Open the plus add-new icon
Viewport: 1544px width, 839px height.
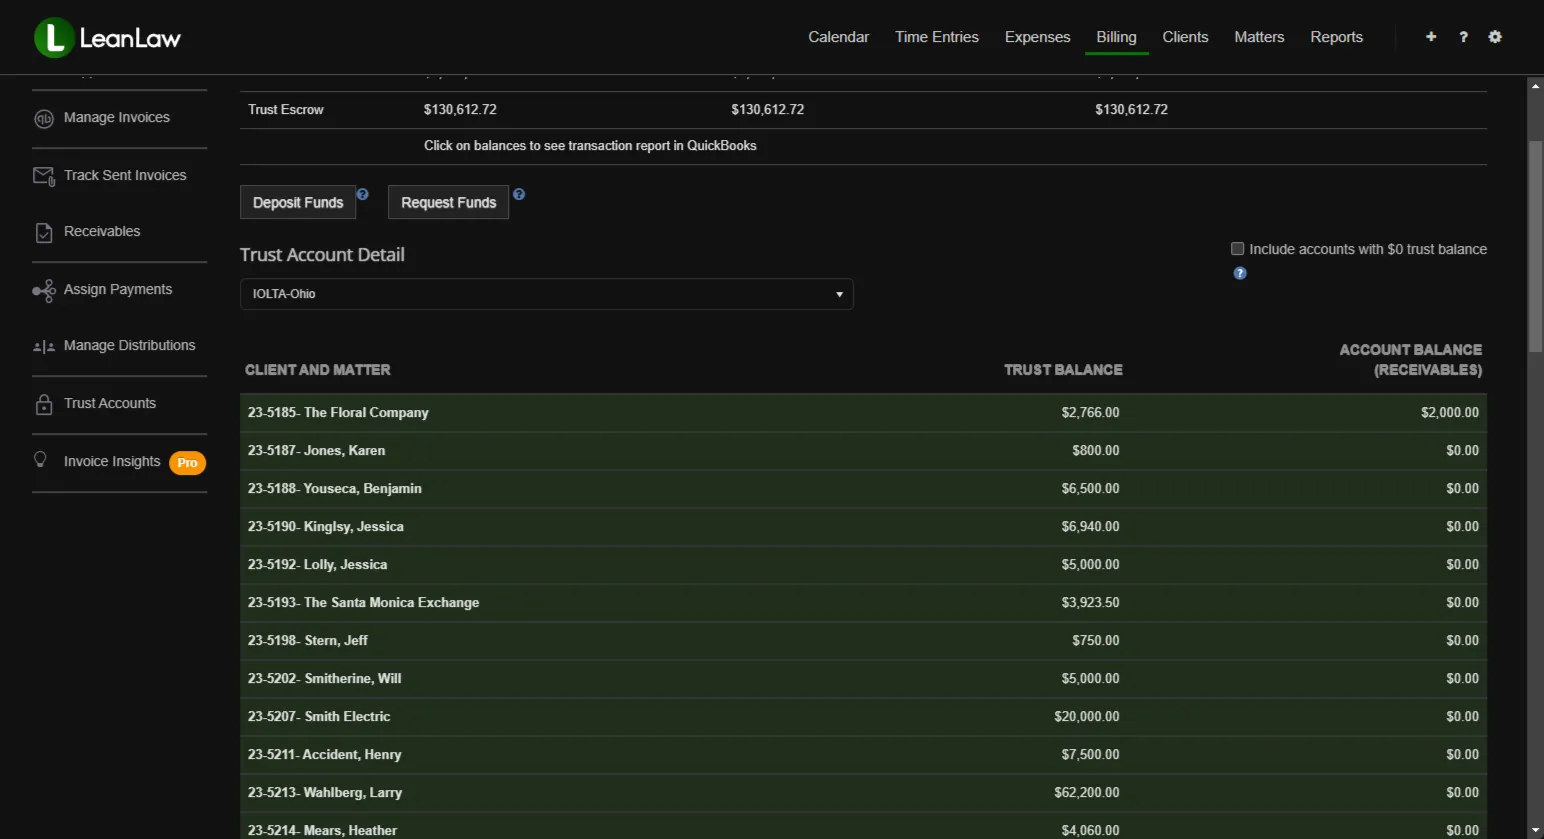pyautogui.click(x=1431, y=37)
